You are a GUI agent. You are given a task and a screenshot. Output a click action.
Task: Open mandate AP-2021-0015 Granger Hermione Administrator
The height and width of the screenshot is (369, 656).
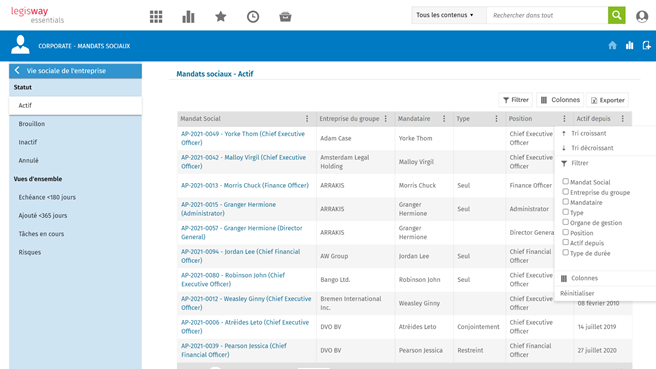[x=228, y=209]
